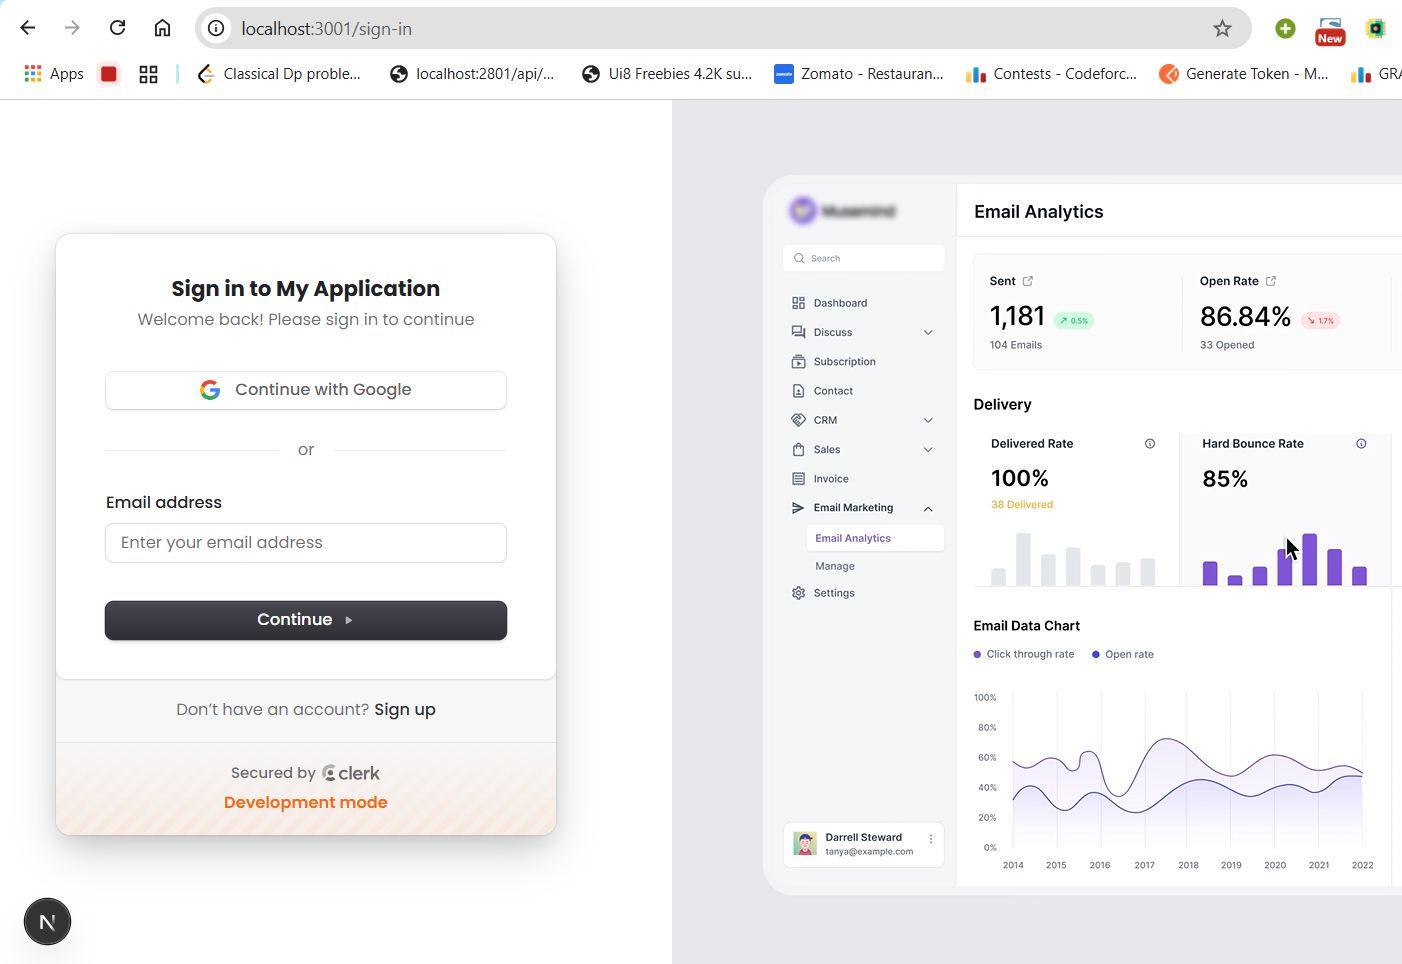1402x964 pixels.
Task: Click the external link icon next to Sent
Action: pos(1028,281)
